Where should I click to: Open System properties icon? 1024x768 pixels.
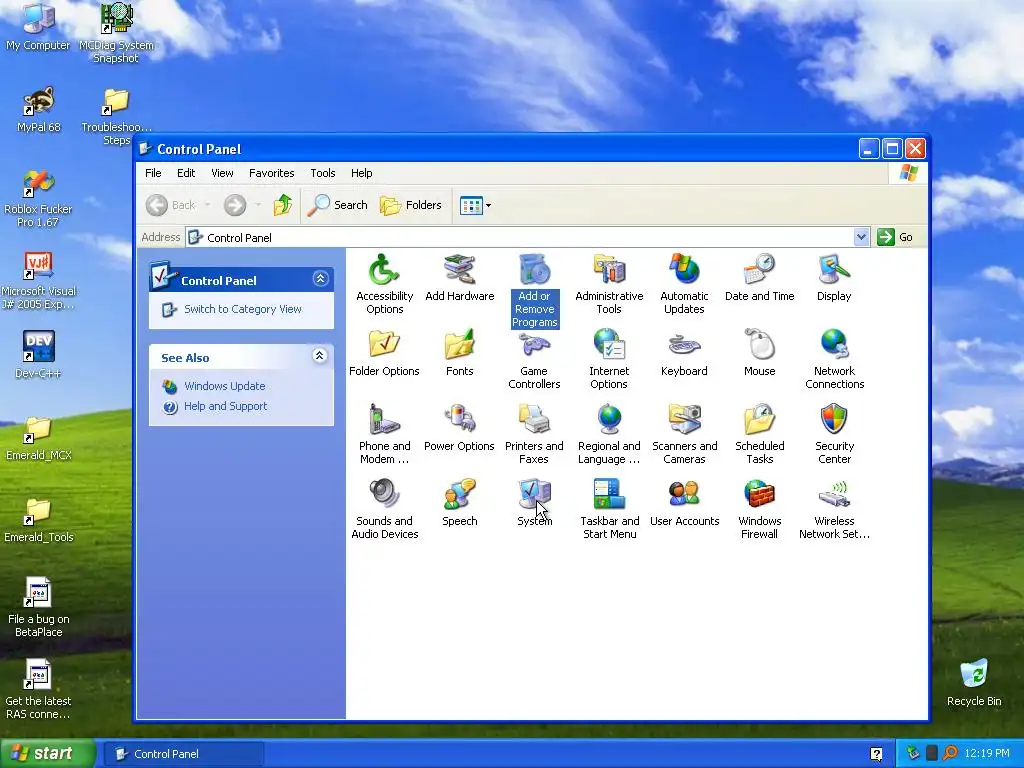point(534,504)
